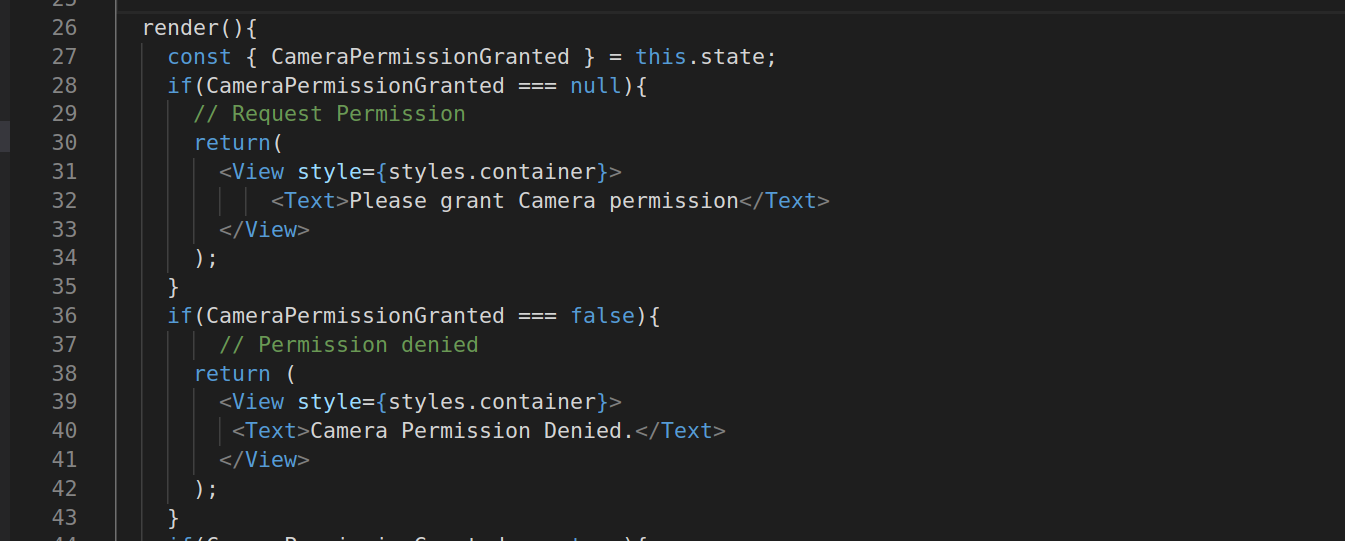Image resolution: width=1345 pixels, height=541 pixels.
Task: Click the 'this' keyword before .state
Action: (661, 57)
